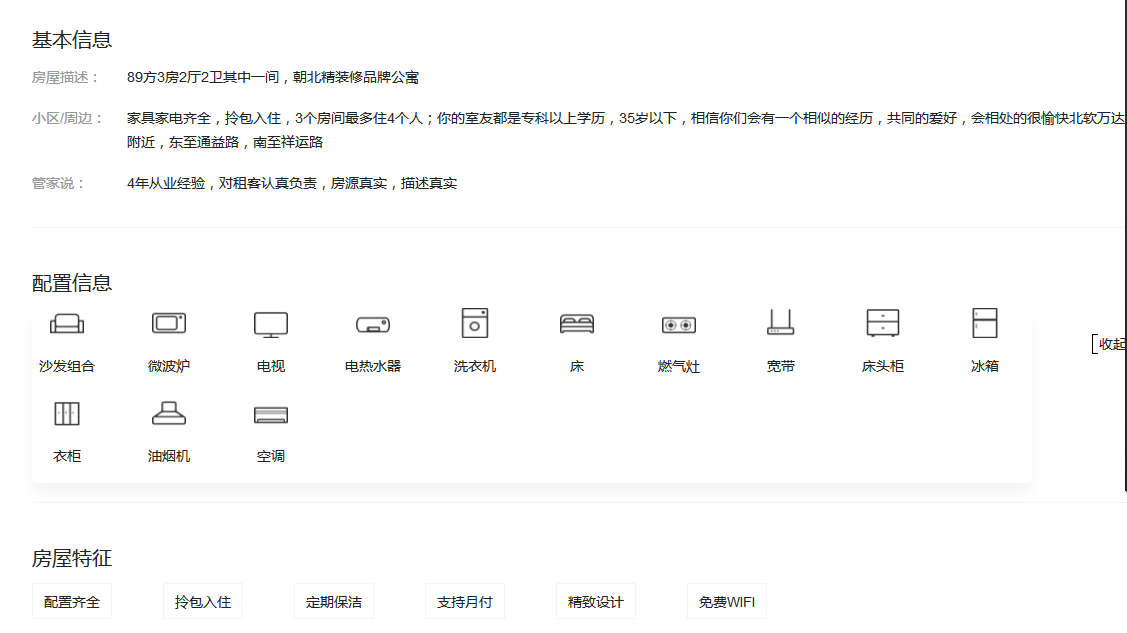Screen dimensions: 1127x633
Task: Select the wardrobe (衣柜) icon
Action: coord(67,414)
